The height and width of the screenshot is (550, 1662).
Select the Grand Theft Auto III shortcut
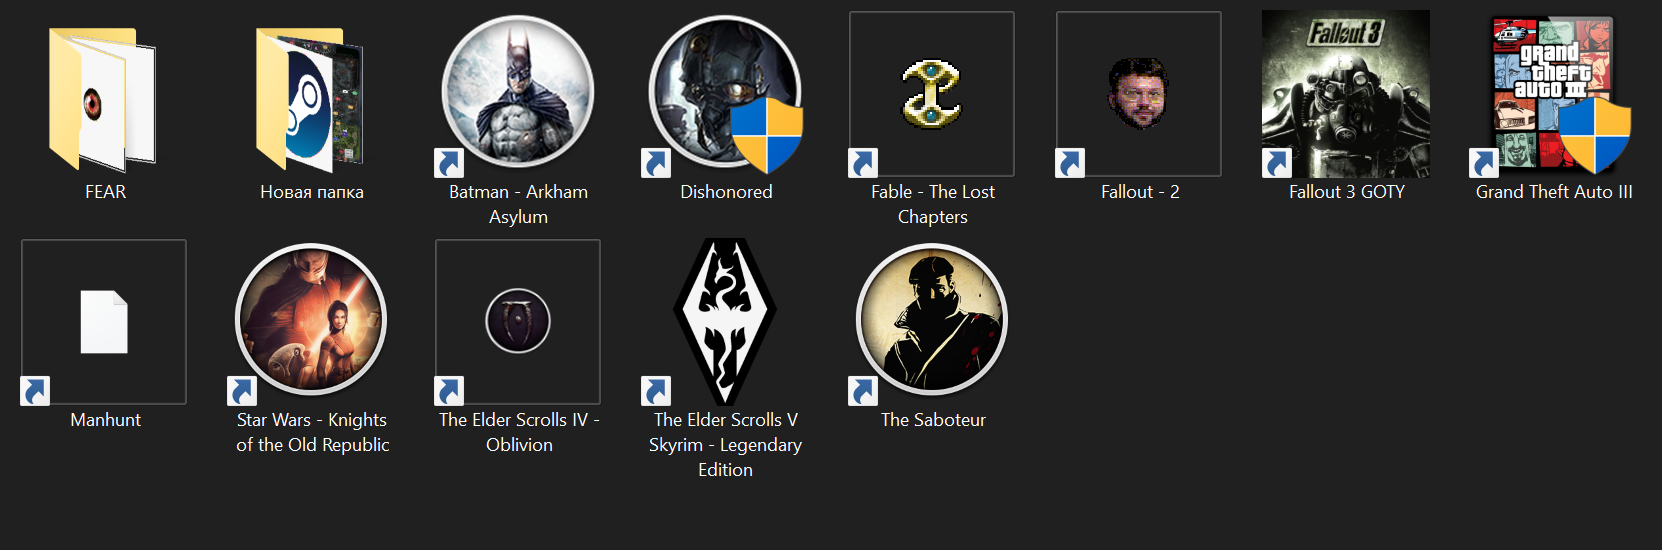(x=1553, y=94)
